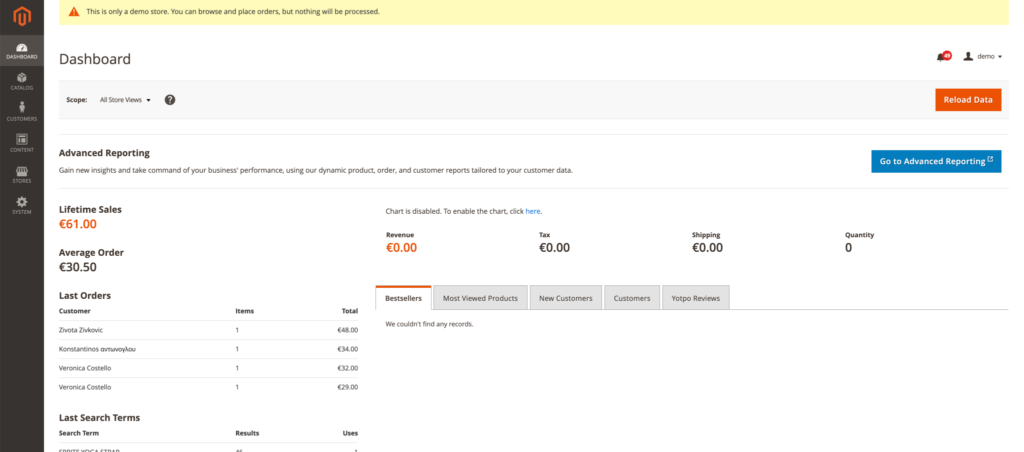Switch to the Bestsellers tab
1024x452 pixels.
coord(403,298)
